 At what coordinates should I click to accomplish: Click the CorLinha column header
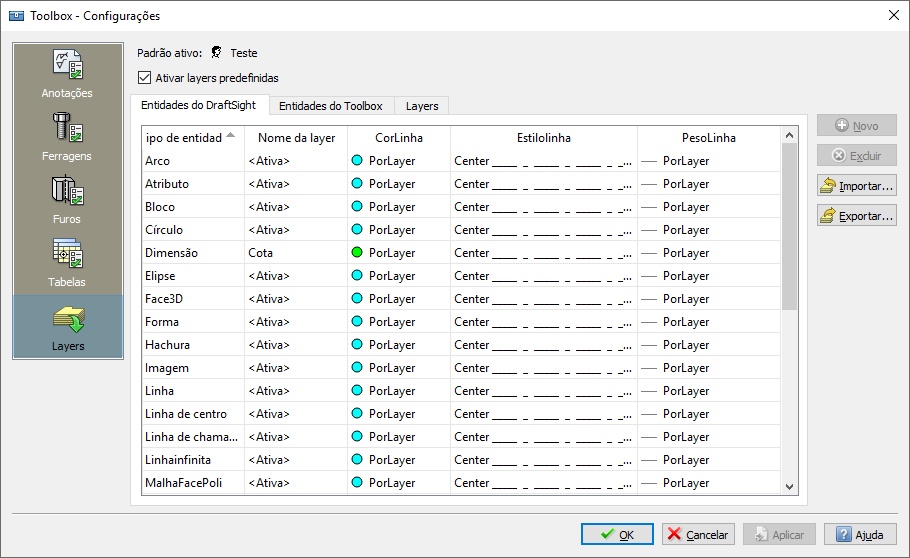click(x=399, y=138)
